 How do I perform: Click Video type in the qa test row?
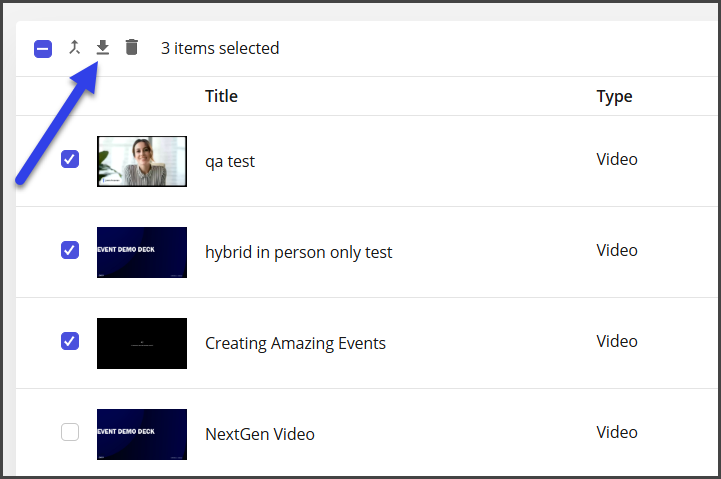tap(617, 159)
